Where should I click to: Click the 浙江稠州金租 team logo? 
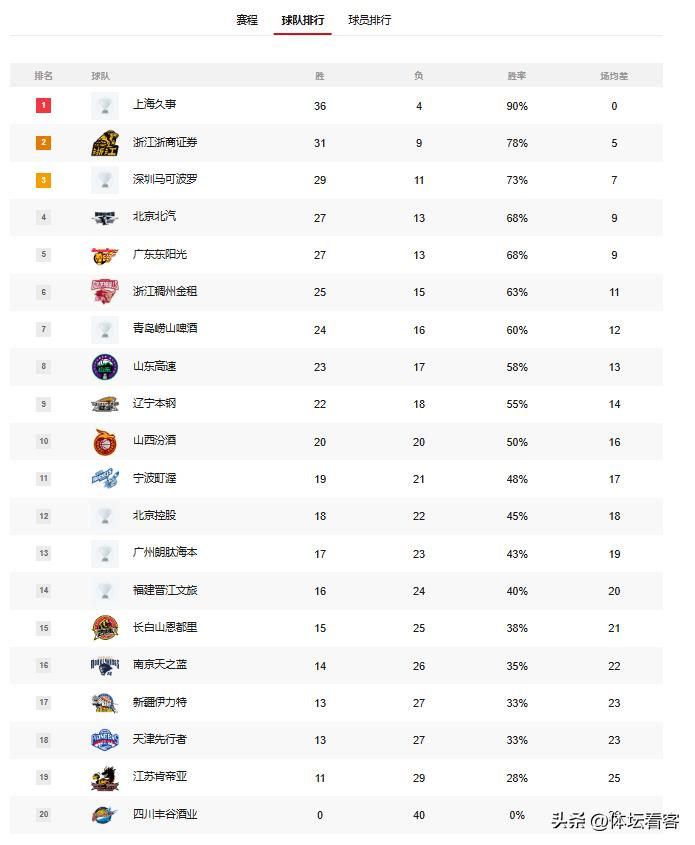click(x=105, y=292)
